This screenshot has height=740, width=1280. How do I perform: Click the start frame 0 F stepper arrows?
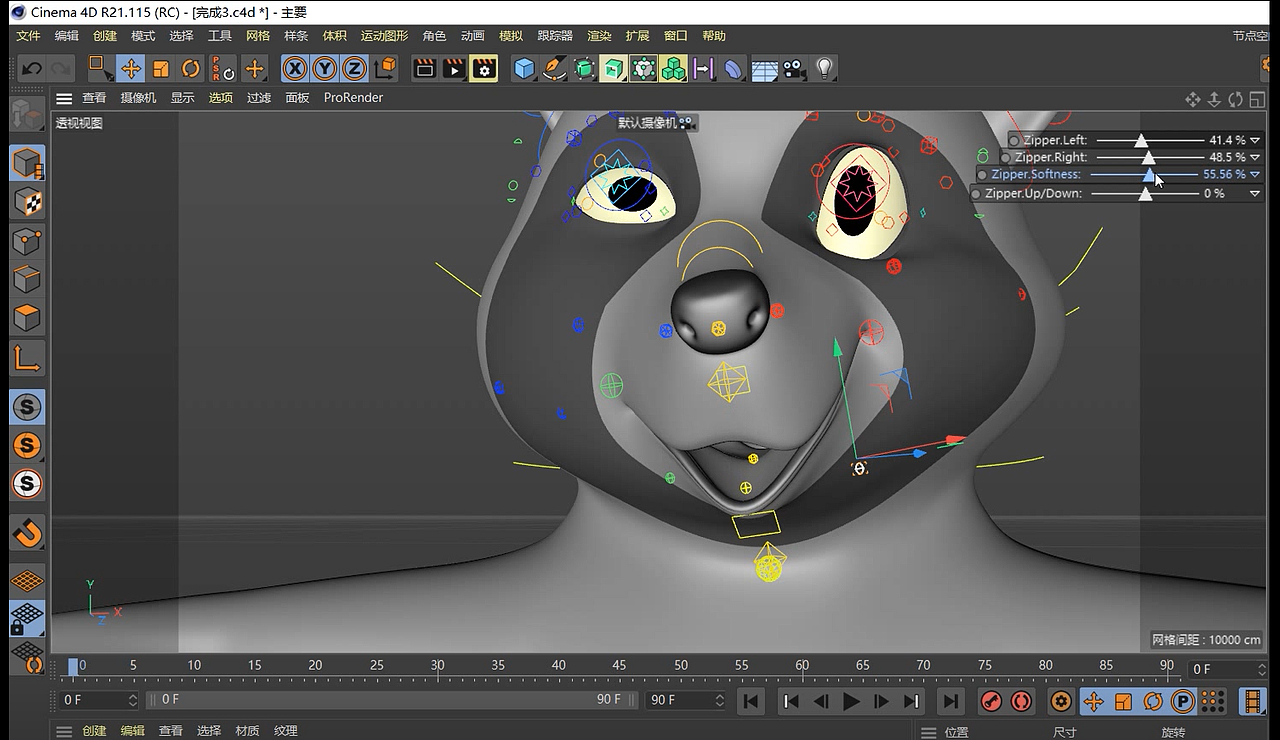[133, 700]
